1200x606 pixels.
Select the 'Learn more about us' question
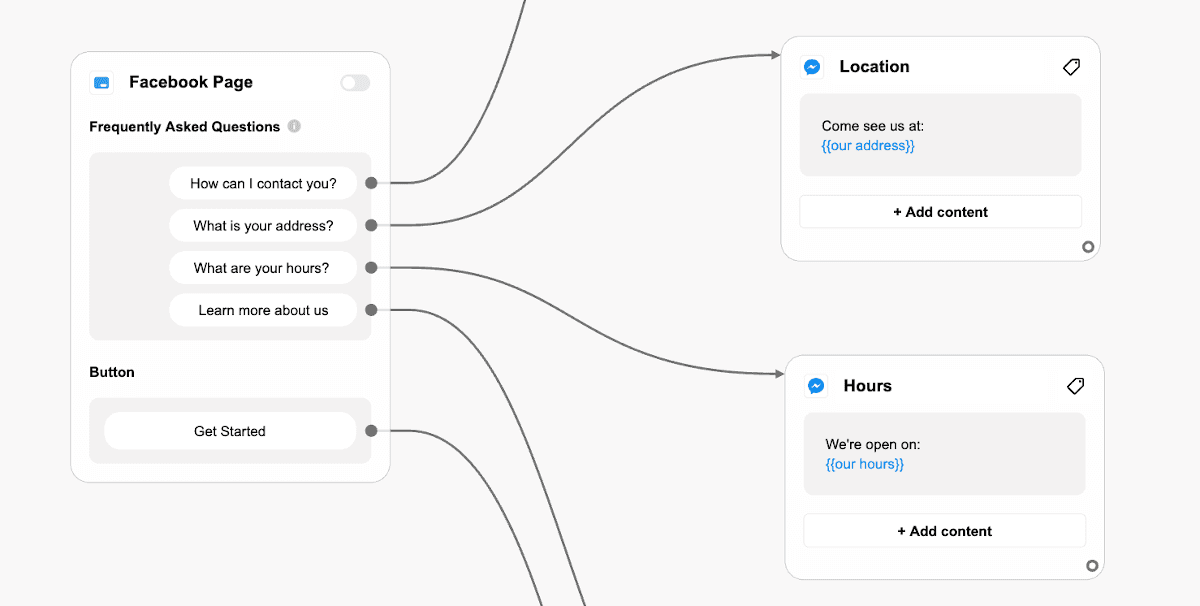point(263,310)
